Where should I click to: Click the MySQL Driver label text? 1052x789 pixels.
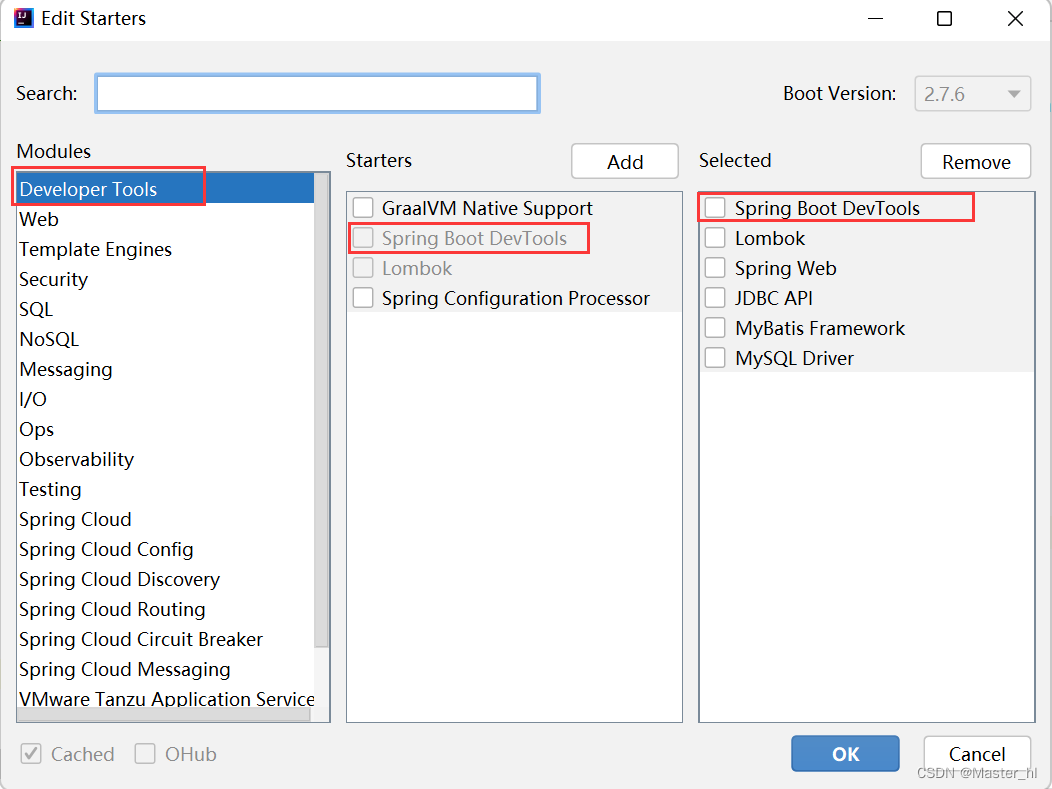point(794,359)
